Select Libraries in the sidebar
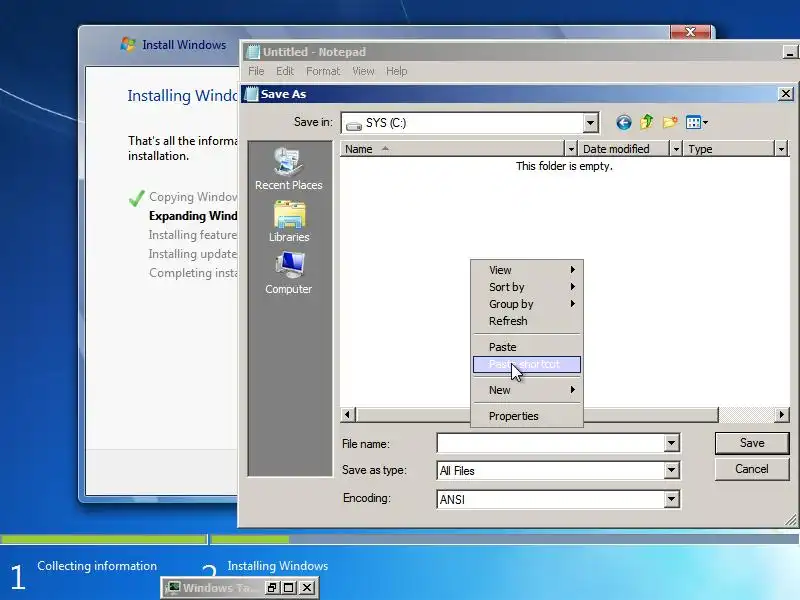 [289, 221]
